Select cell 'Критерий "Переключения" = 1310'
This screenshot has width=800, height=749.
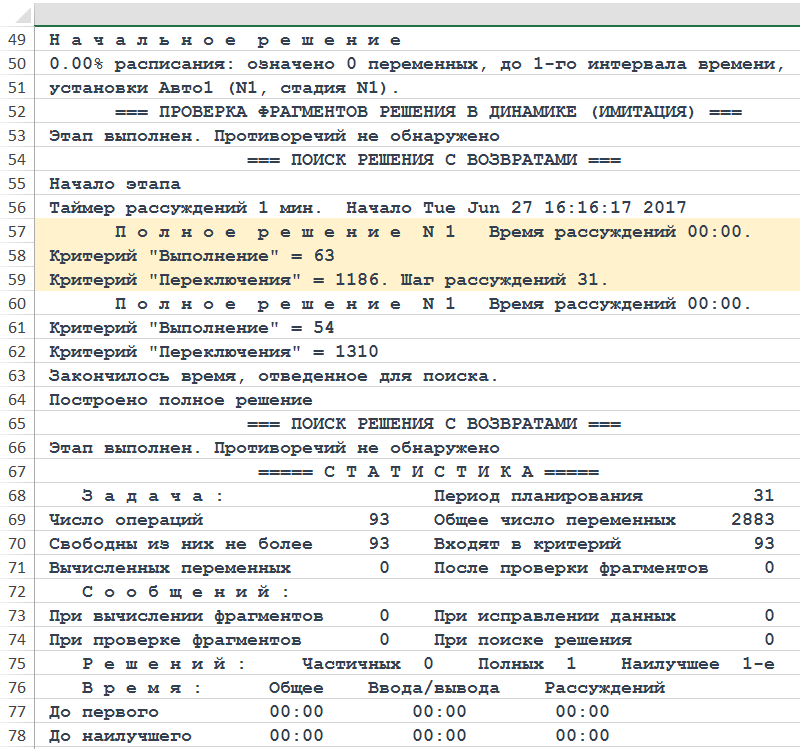213,352
